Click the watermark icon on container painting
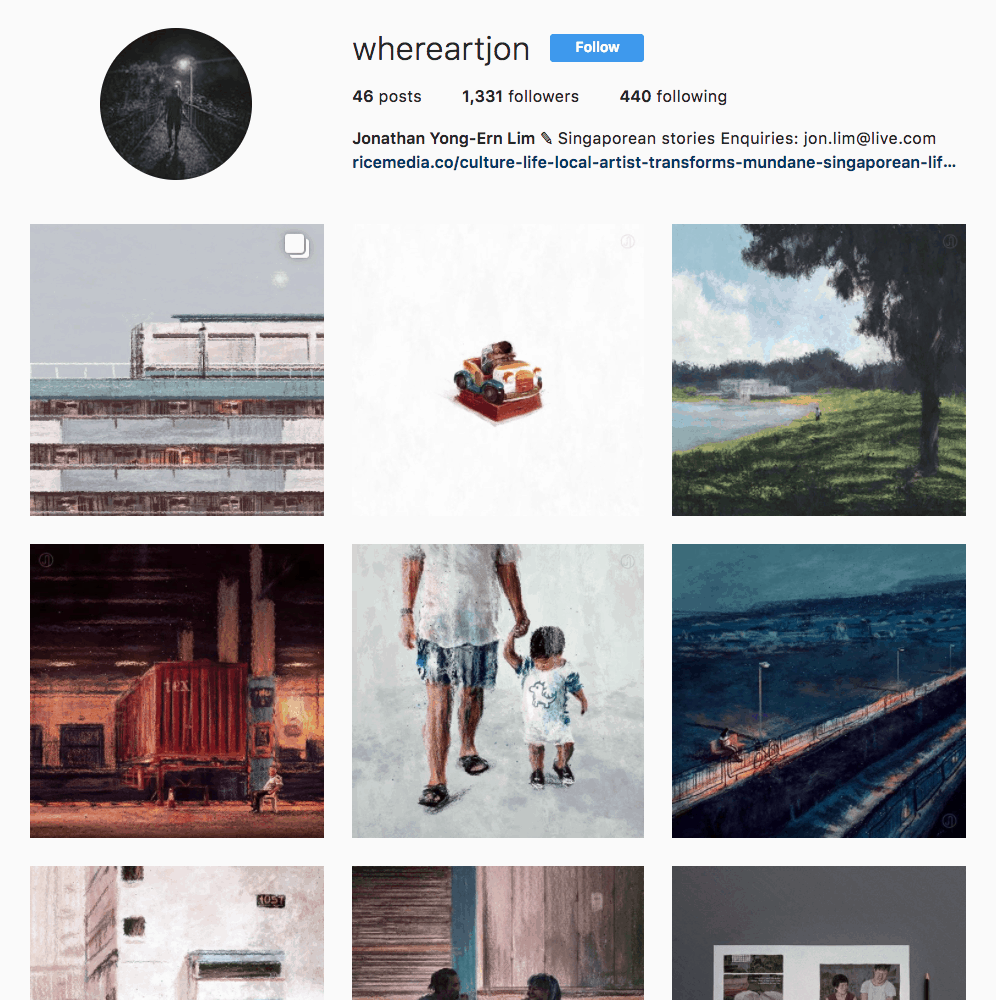This screenshot has height=1000, width=996. coord(46,560)
